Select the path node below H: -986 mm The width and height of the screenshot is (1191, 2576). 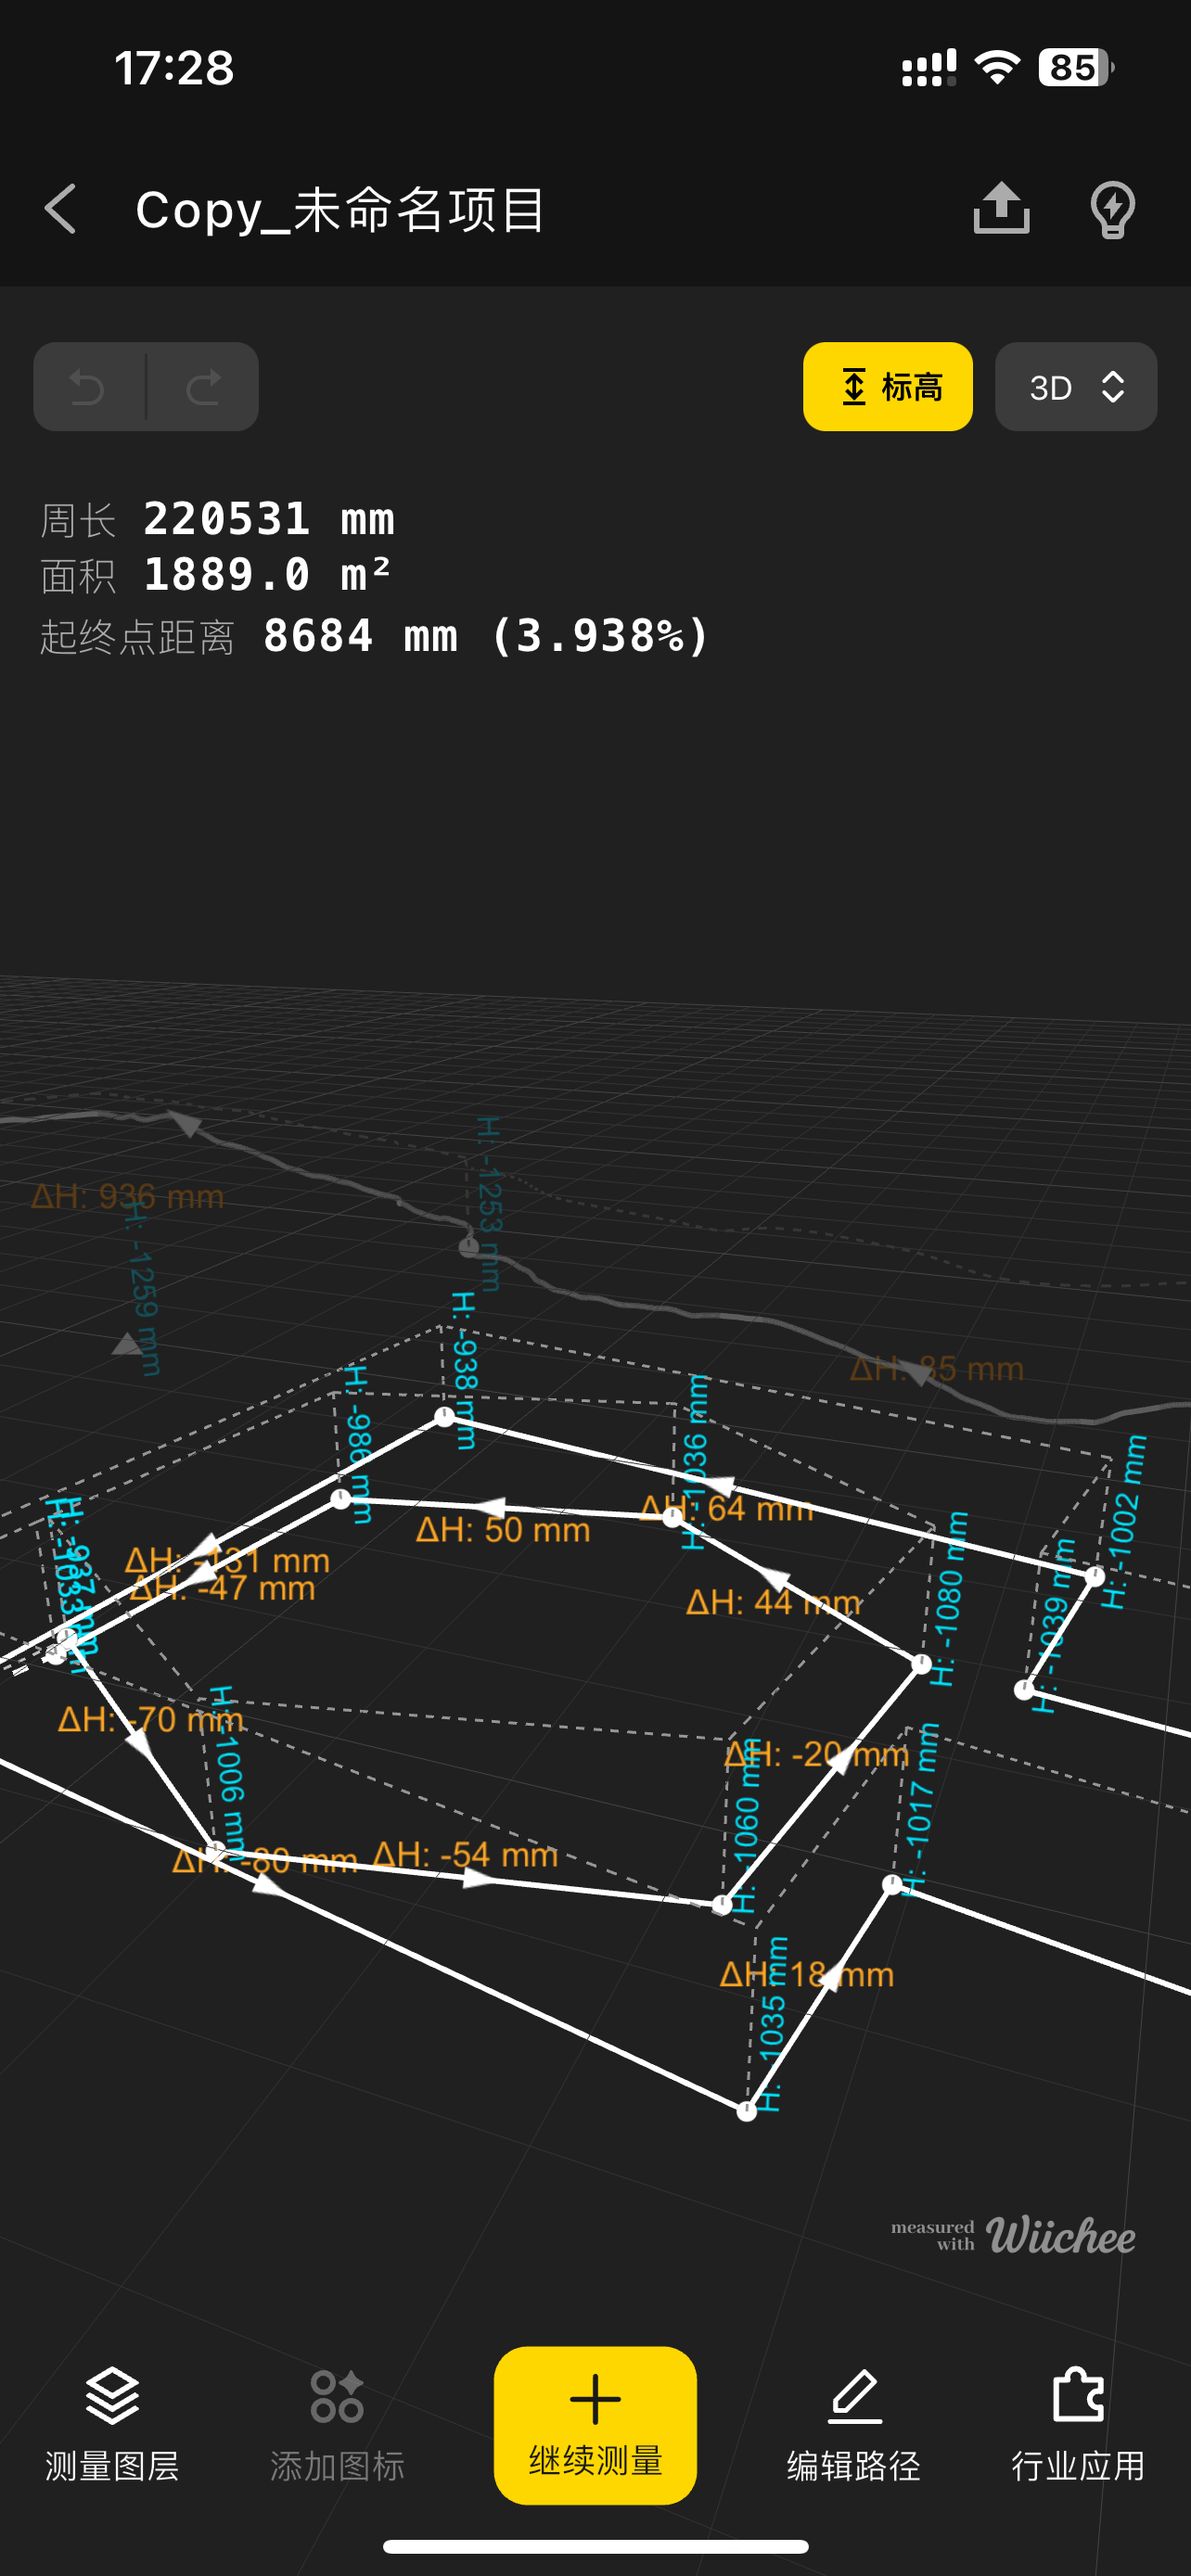(x=340, y=1499)
